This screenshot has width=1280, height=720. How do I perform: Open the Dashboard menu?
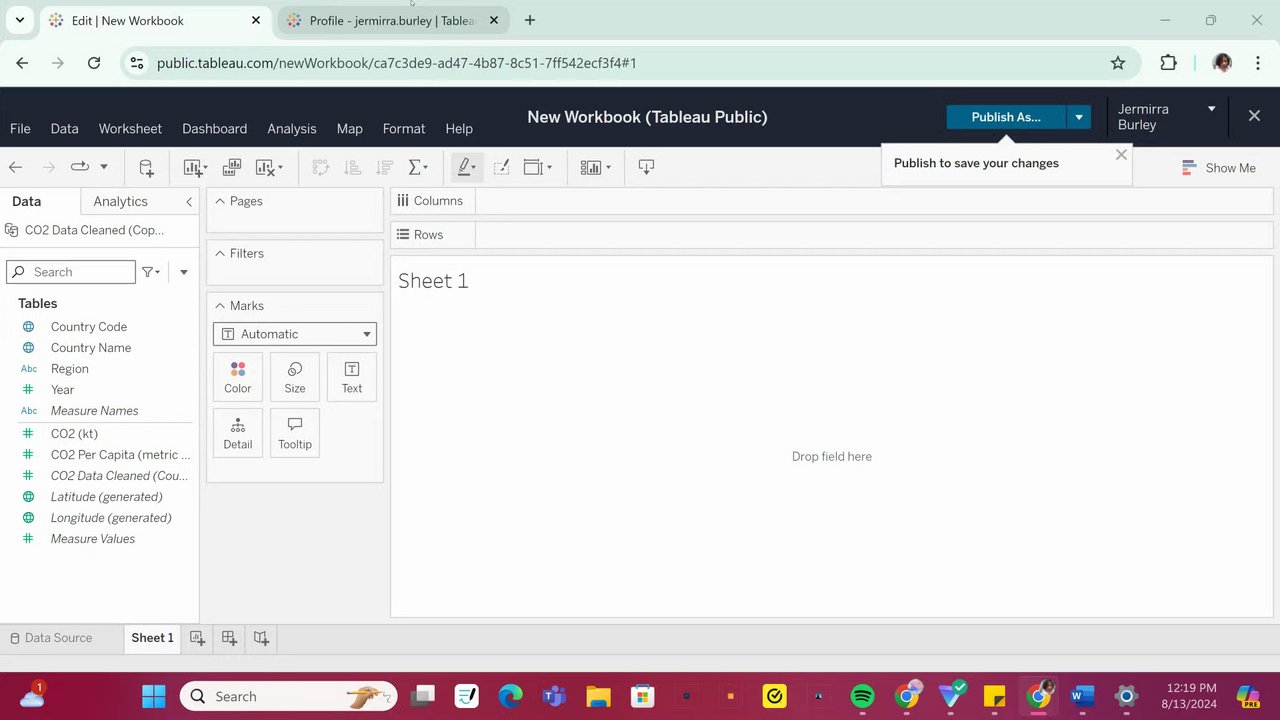[214, 129]
